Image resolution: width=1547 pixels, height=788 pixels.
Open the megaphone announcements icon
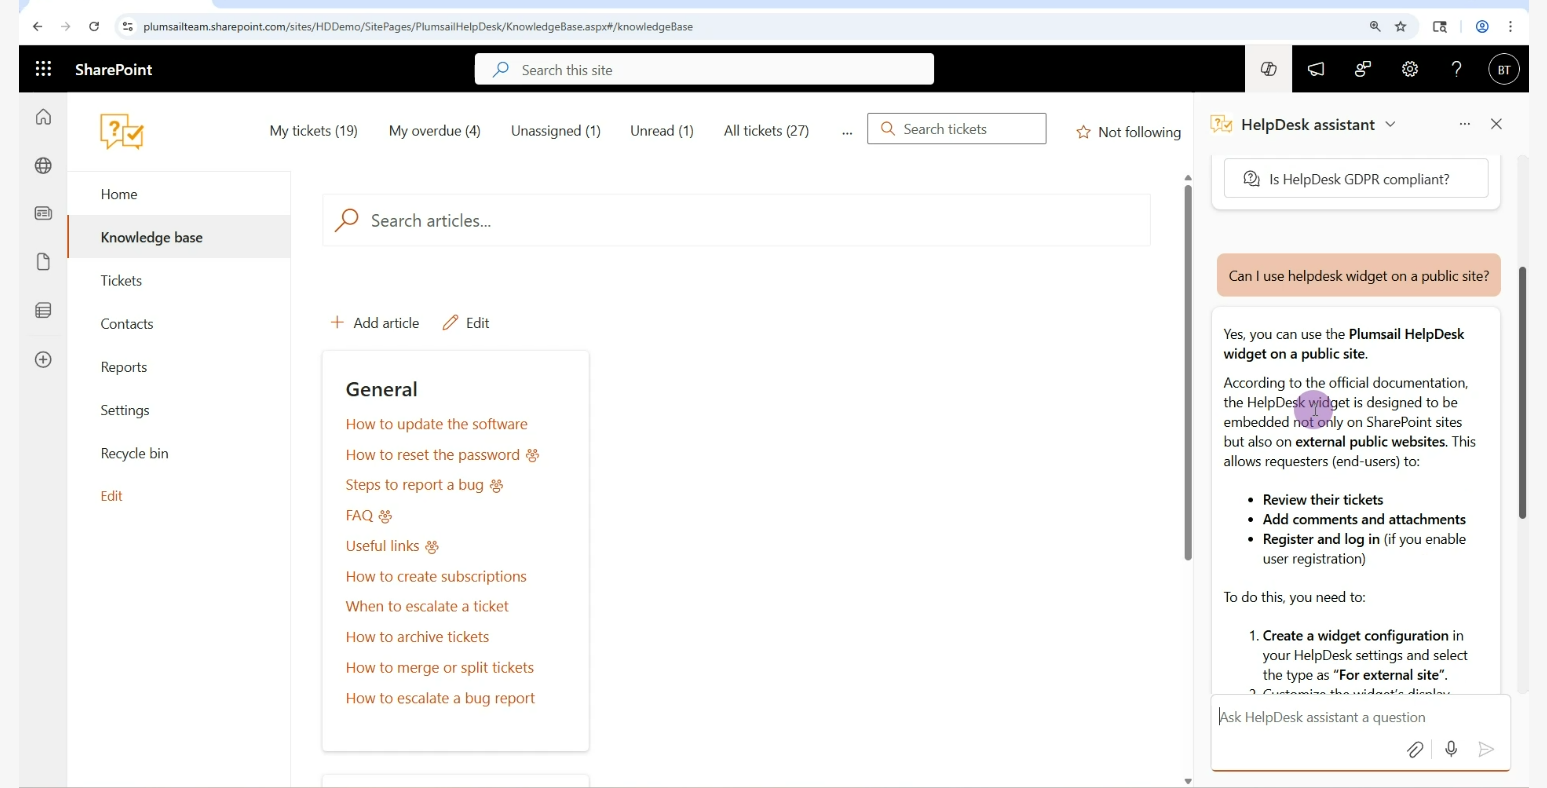(x=1316, y=69)
